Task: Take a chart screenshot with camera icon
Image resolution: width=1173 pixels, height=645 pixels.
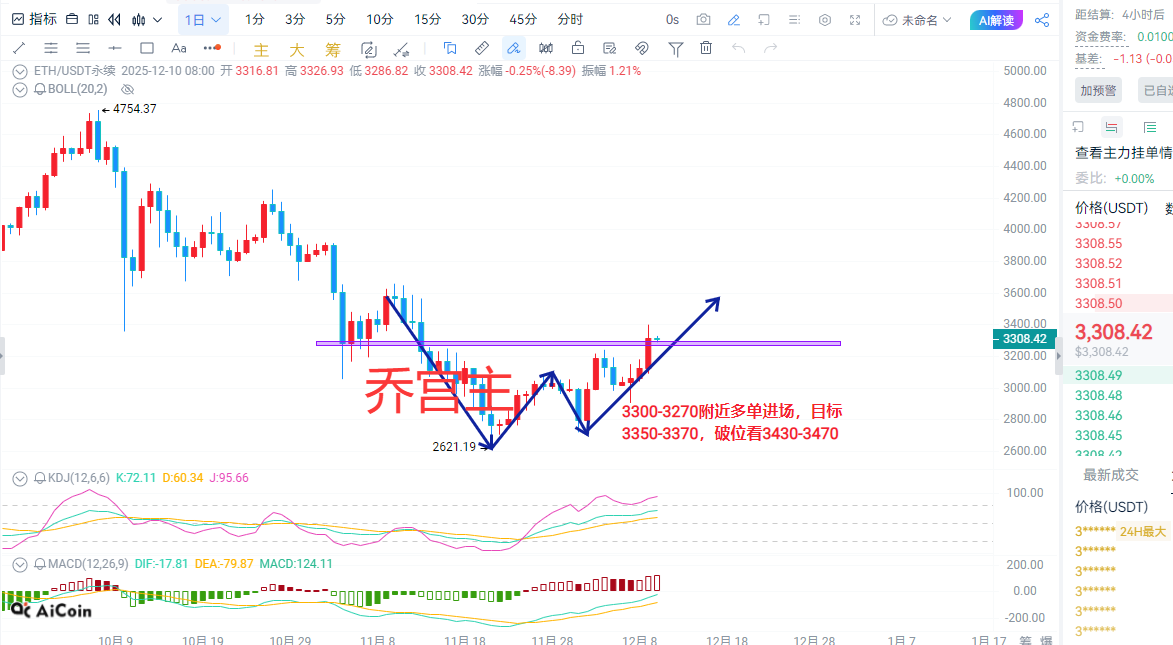Action: pyautogui.click(x=703, y=20)
